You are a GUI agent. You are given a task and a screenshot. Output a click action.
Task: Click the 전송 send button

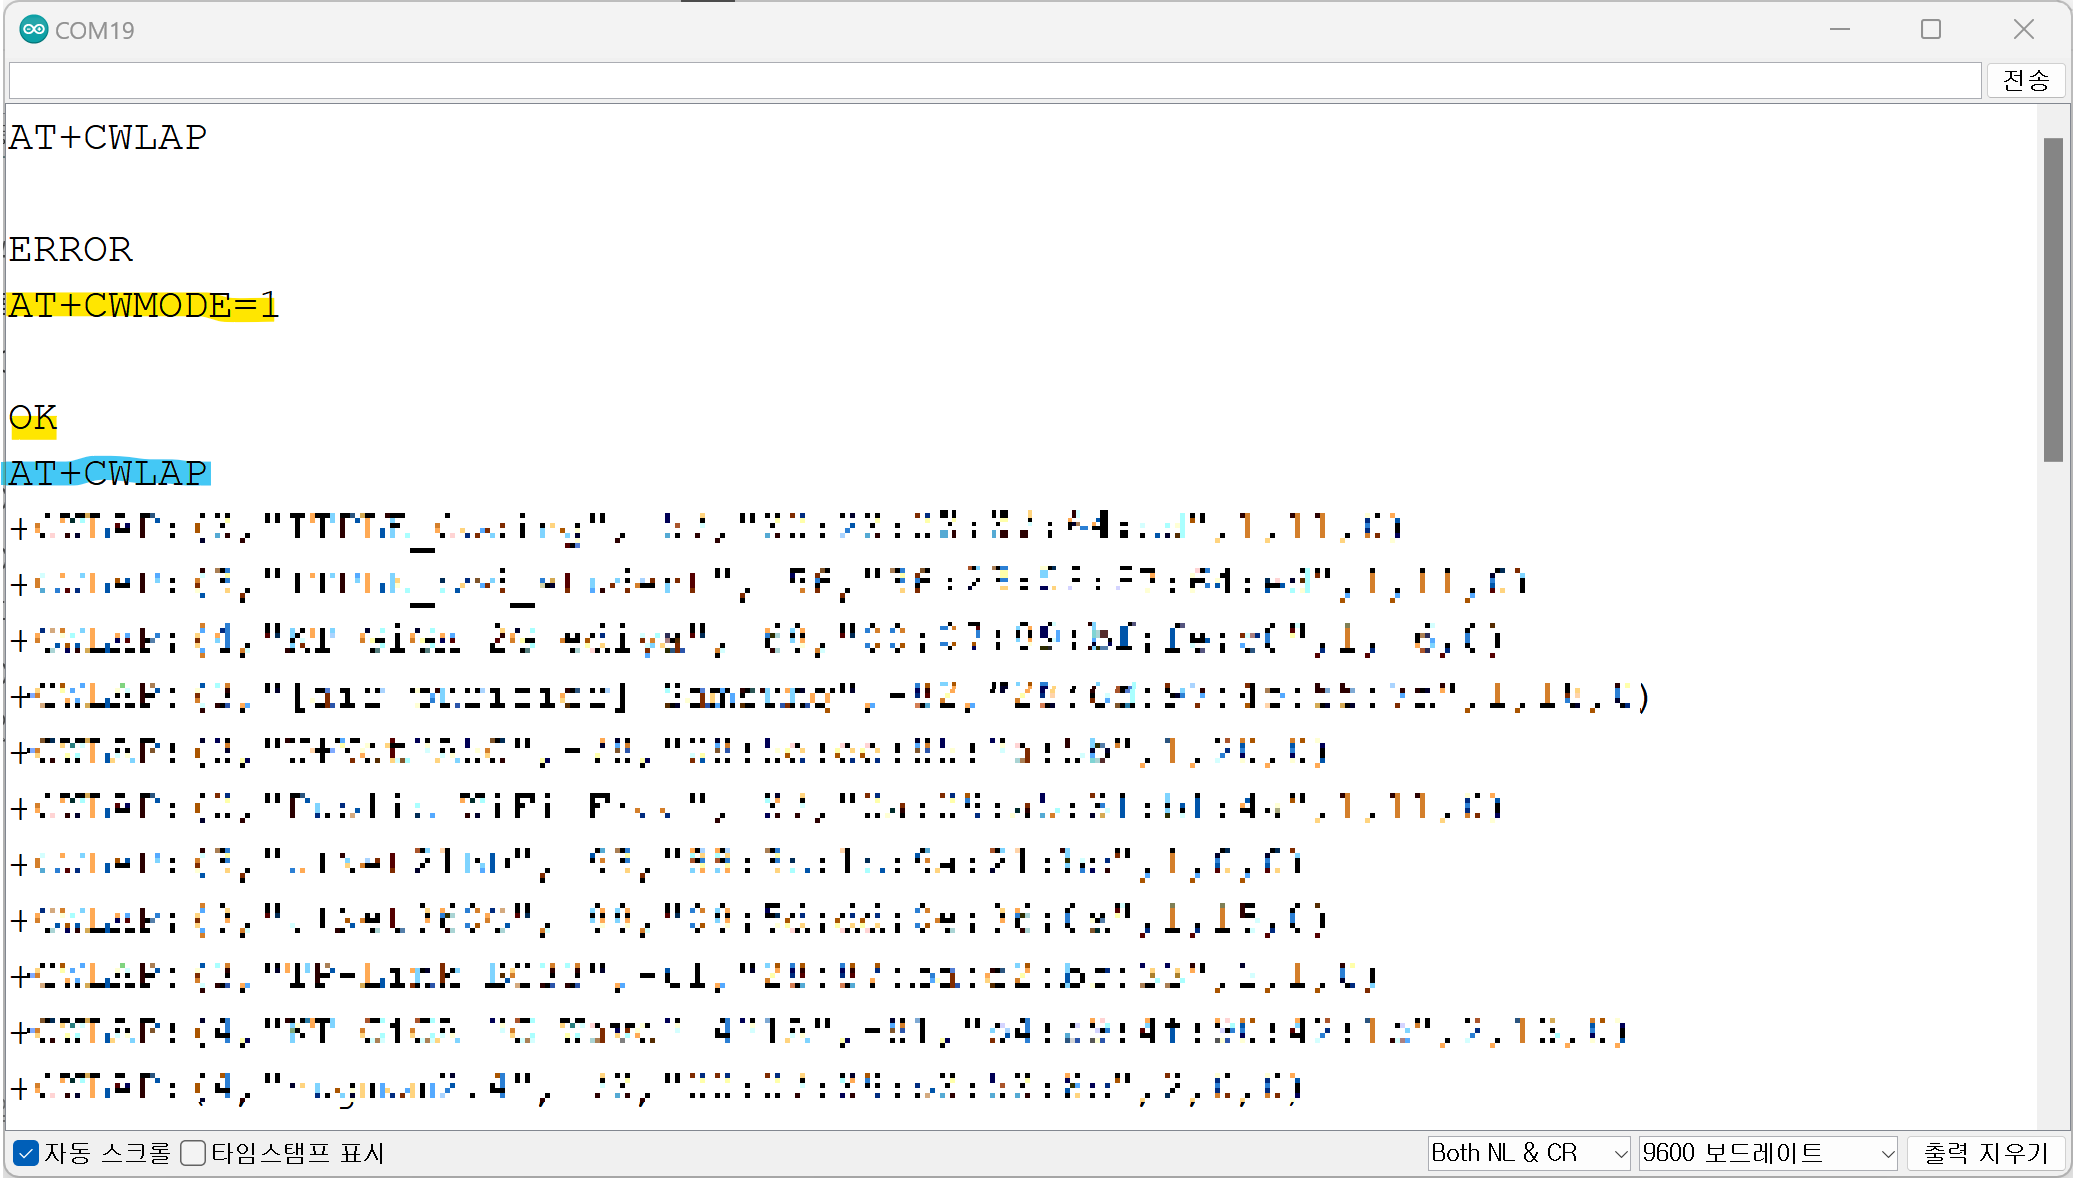[x=2026, y=80]
